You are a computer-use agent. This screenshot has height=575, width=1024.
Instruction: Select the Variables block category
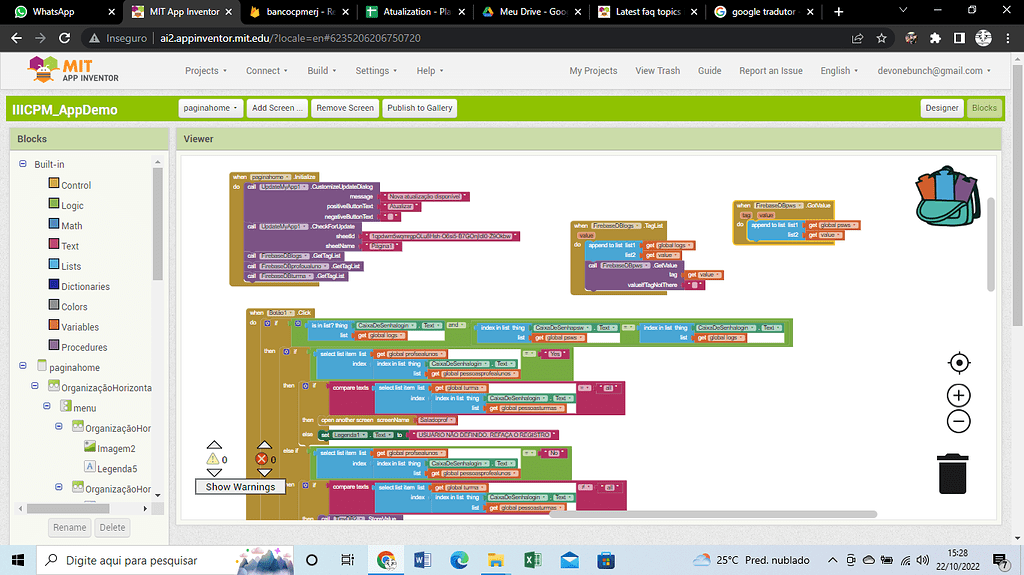[79, 327]
